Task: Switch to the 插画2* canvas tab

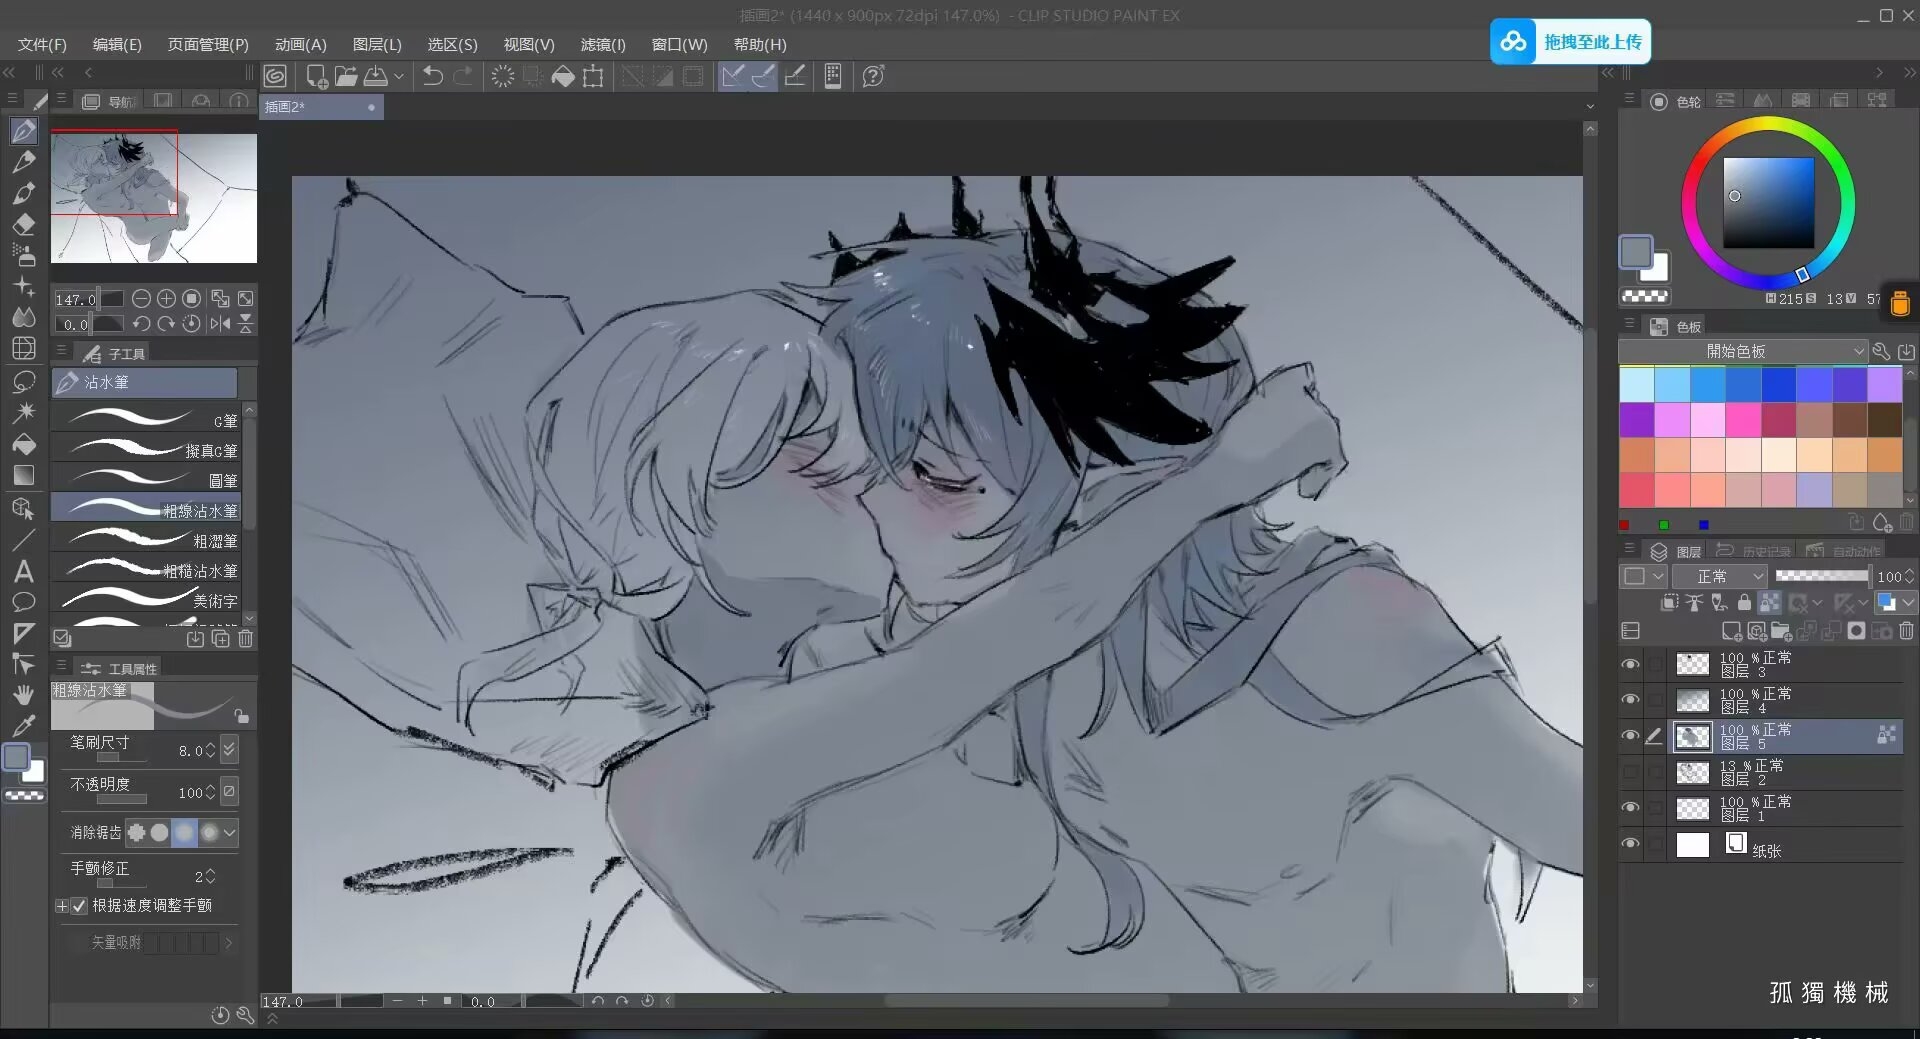Action: pos(321,107)
